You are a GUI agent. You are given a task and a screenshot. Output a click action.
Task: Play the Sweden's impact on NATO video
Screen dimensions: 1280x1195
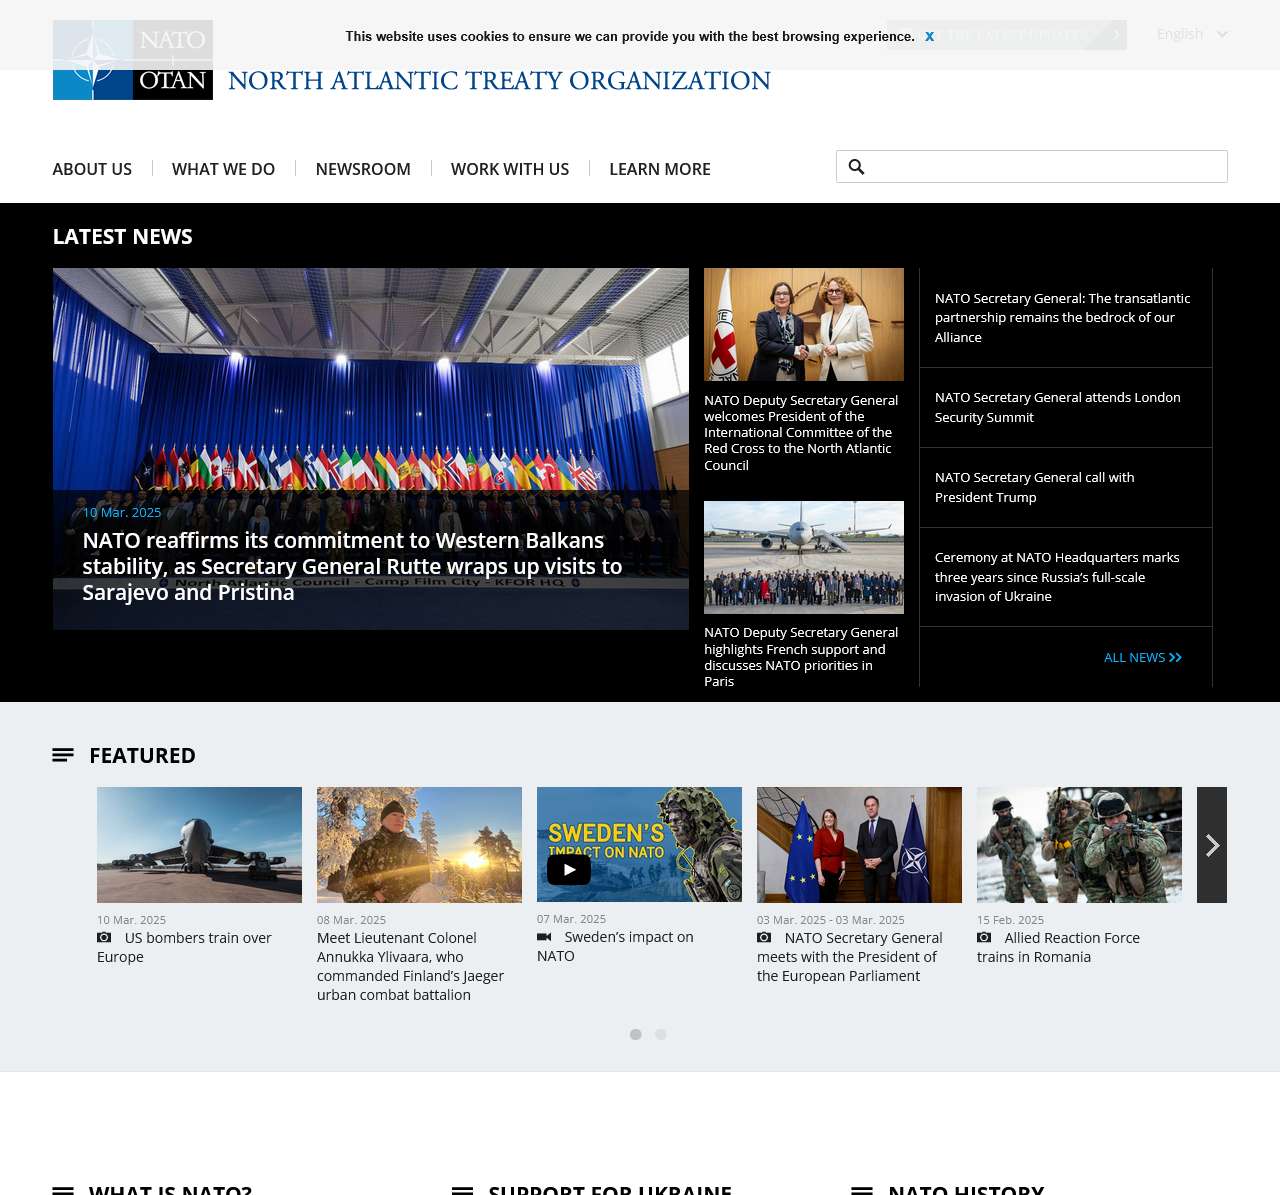569,869
